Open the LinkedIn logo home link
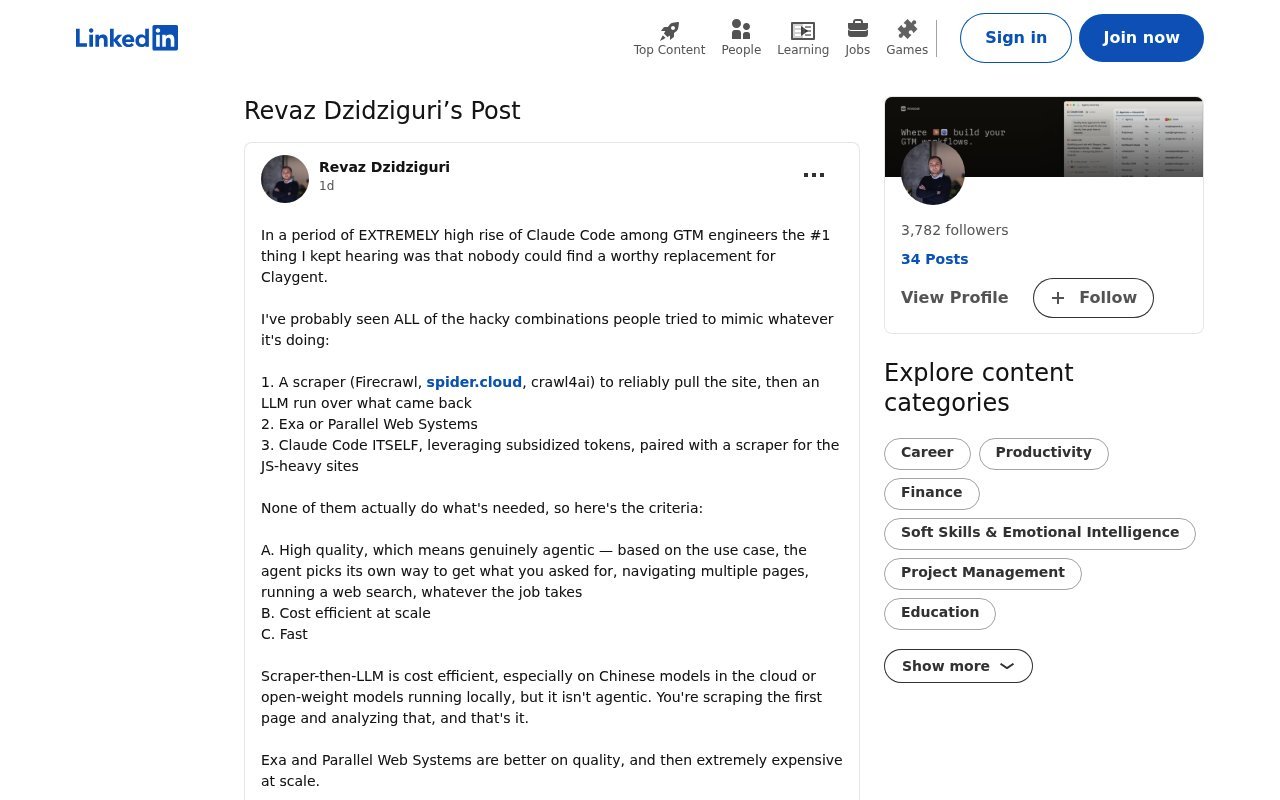The height and width of the screenshot is (800, 1280). point(127,38)
